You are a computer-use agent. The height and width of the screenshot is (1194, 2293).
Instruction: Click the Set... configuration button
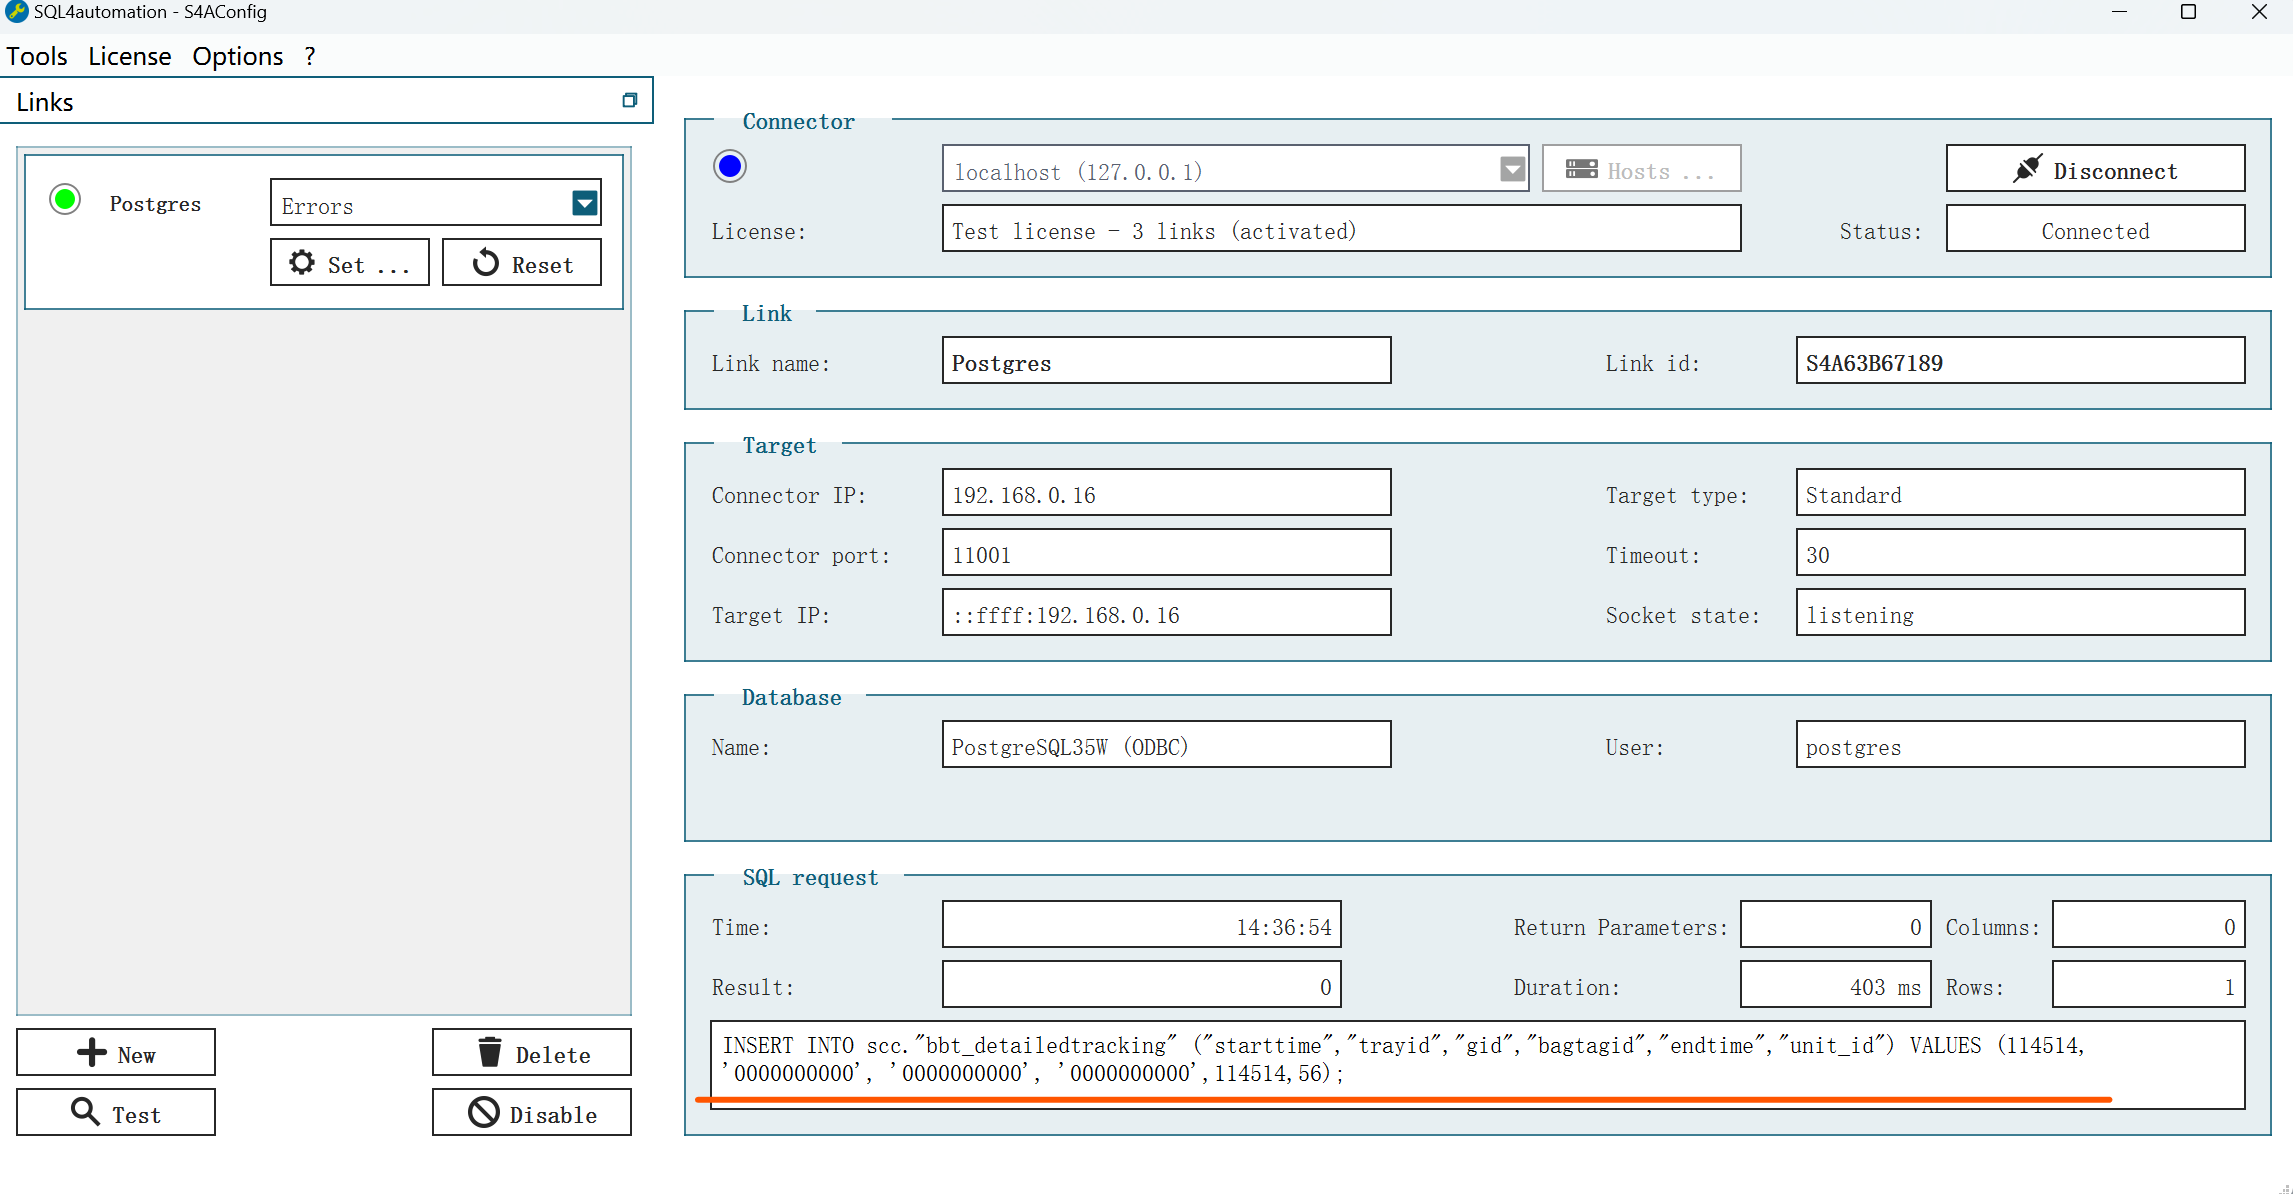click(x=349, y=264)
